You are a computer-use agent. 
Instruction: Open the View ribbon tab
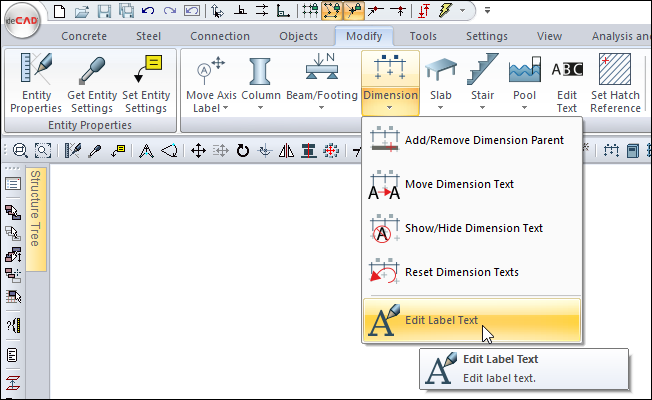[x=549, y=36]
